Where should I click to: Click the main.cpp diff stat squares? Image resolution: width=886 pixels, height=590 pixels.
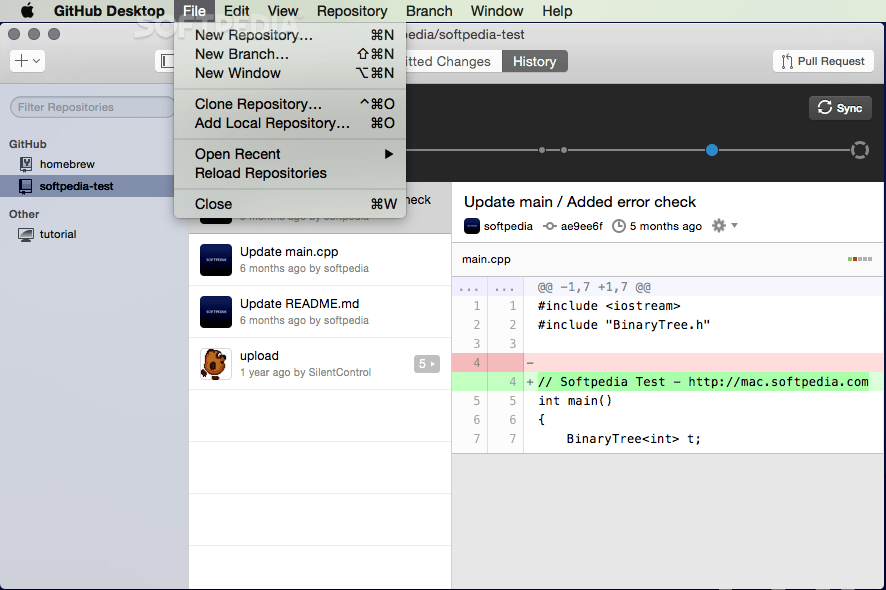pos(859,259)
